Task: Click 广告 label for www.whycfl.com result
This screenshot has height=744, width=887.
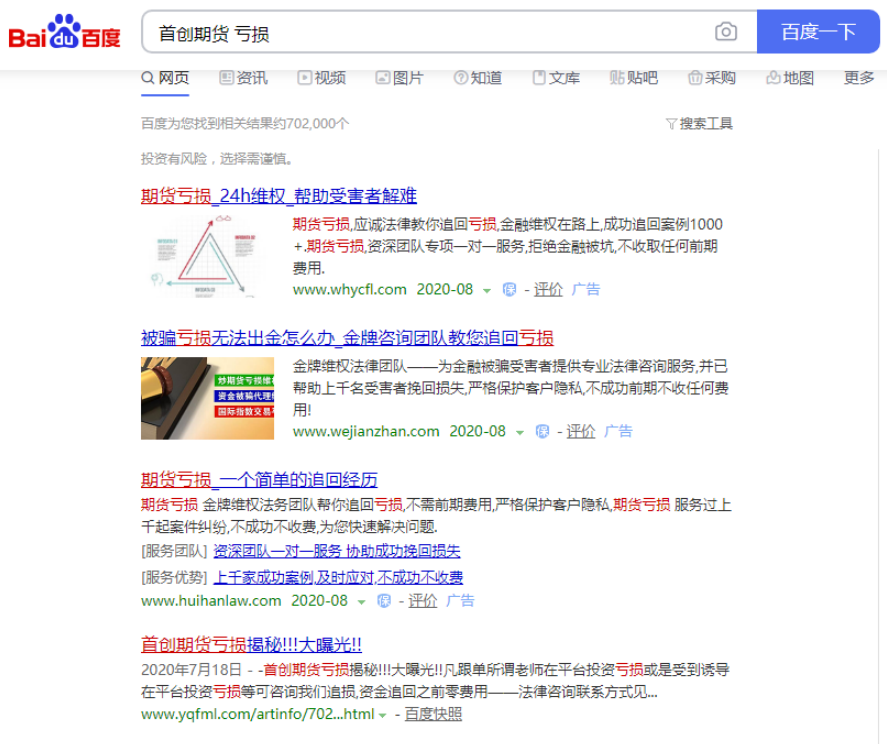Action: (x=585, y=290)
